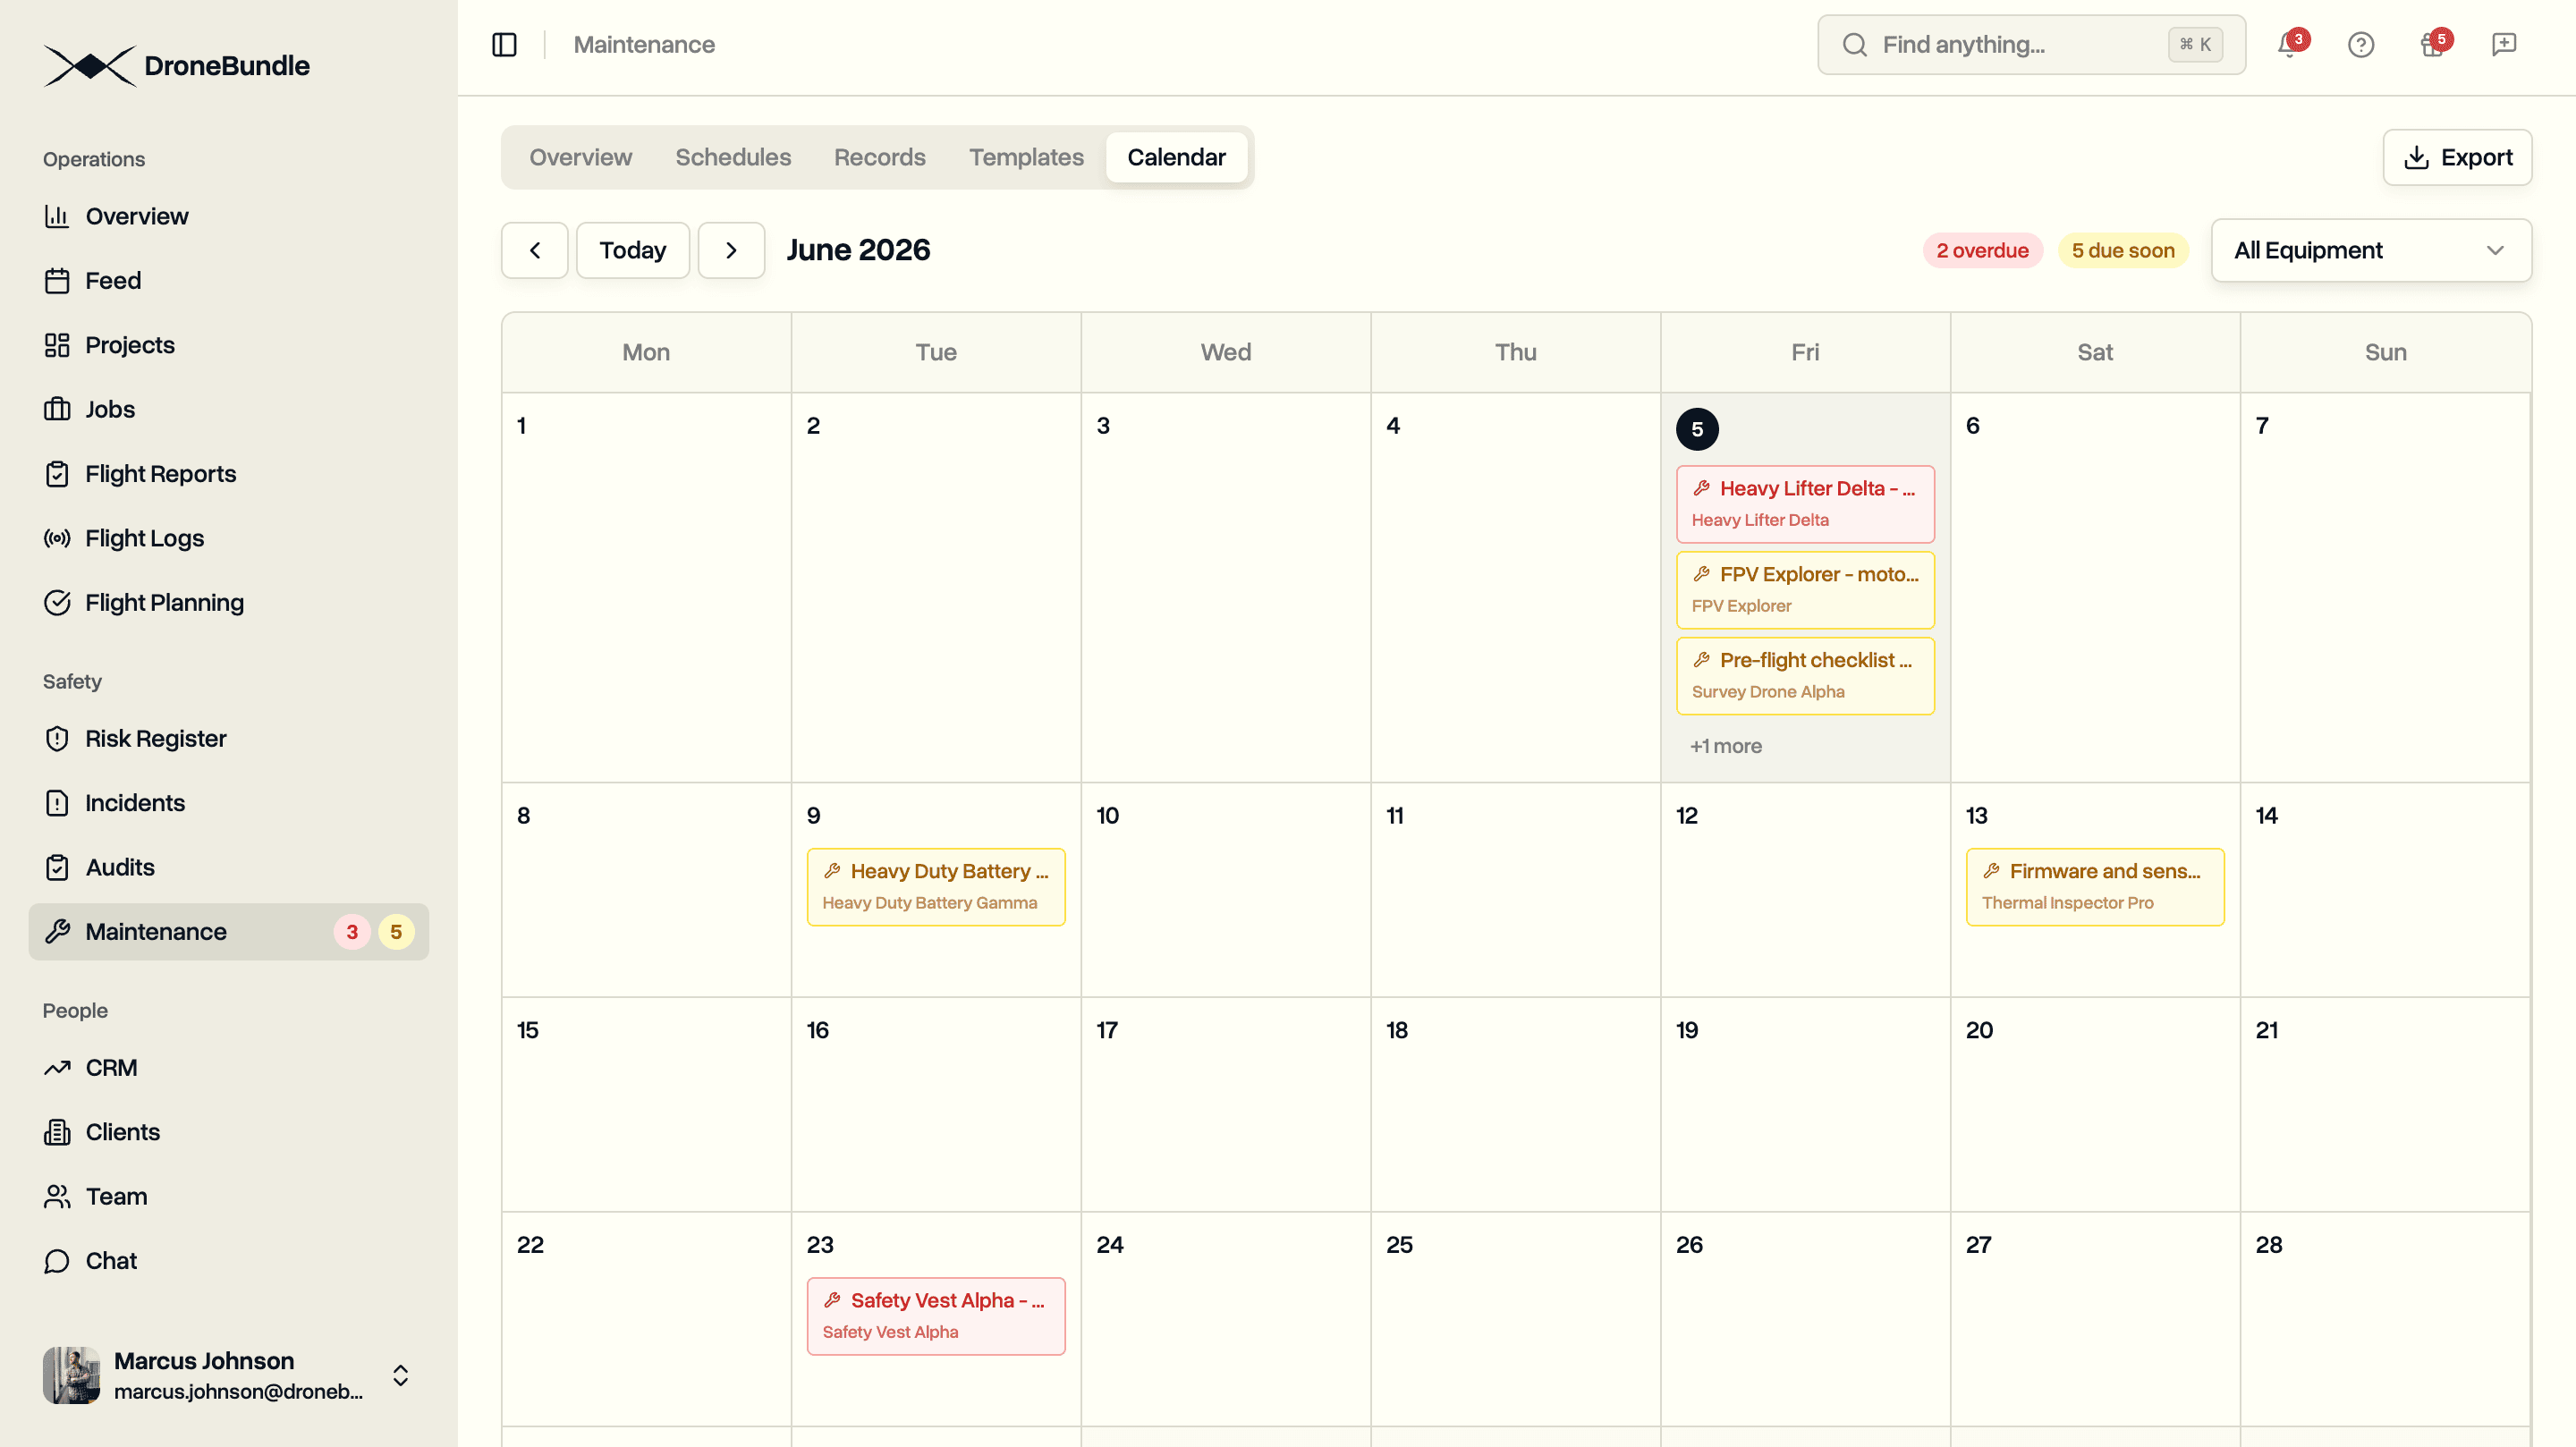The width and height of the screenshot is (2576, 1447).
Task: Open the gift updates icon
Action: click(x=2432, y=45)
